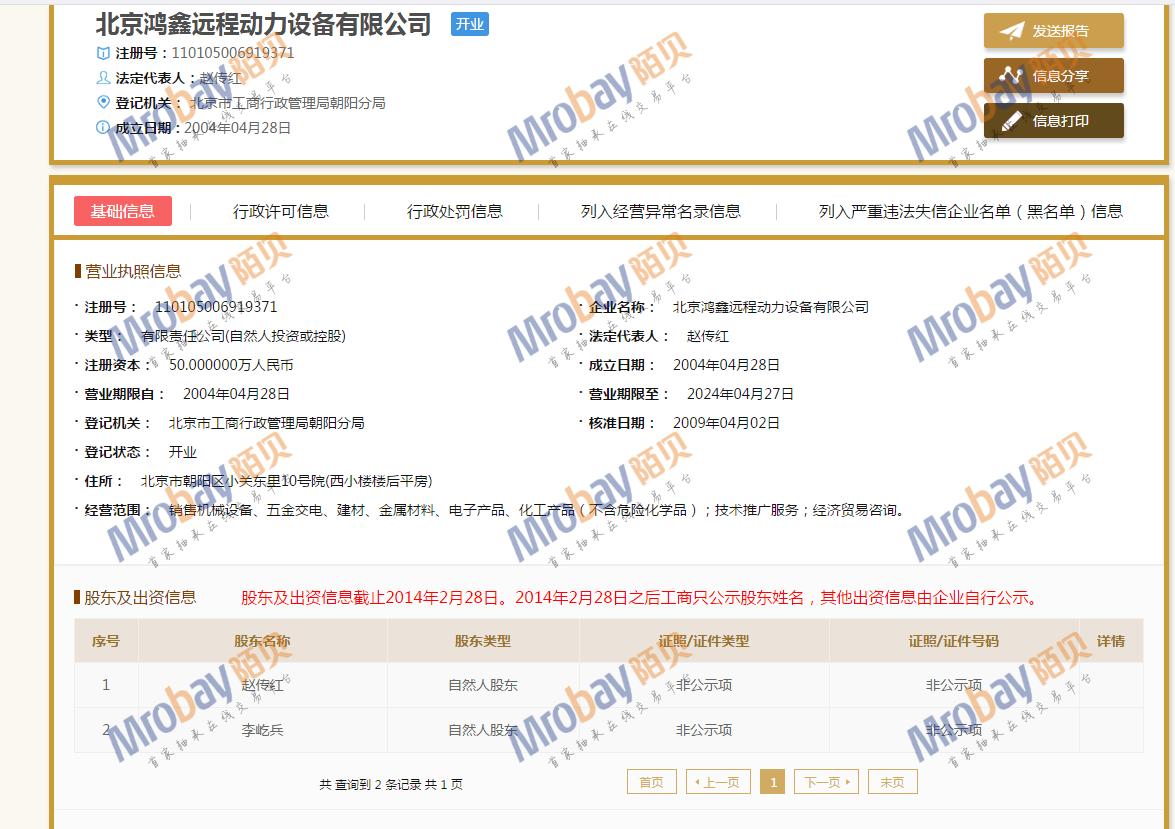The height and width of the screenshot is (829, 1175).
Task: Click the info icon beside 成立日期
Action: 103,128
